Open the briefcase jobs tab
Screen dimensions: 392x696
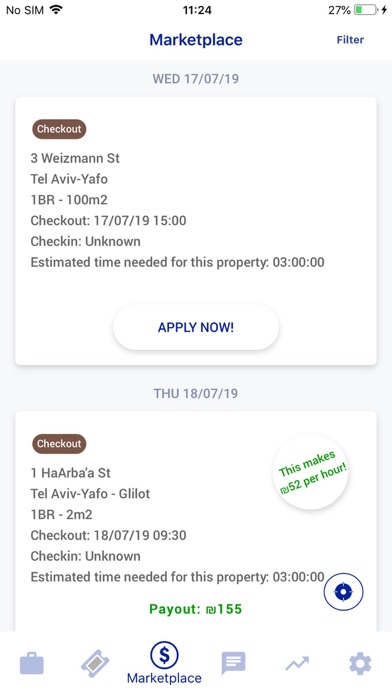click(32, 664)
